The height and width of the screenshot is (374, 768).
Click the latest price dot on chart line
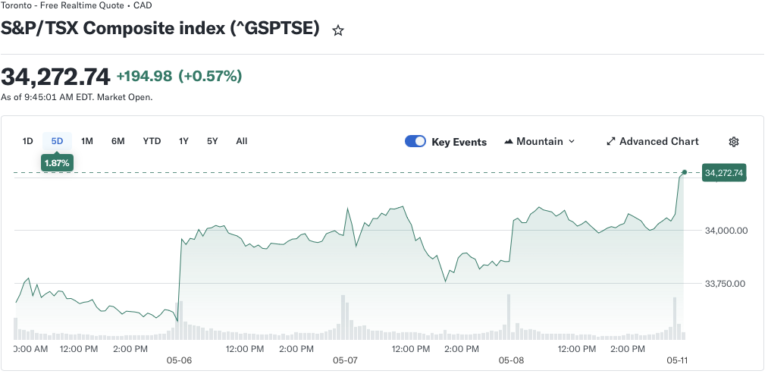684,172
